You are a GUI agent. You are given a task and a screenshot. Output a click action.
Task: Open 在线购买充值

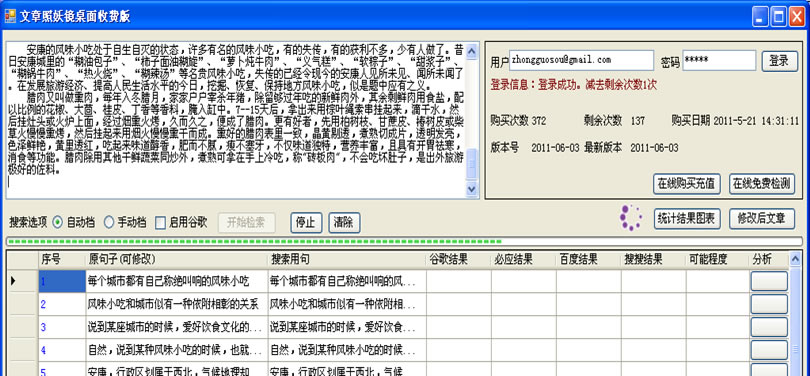(x=687, y=184)
